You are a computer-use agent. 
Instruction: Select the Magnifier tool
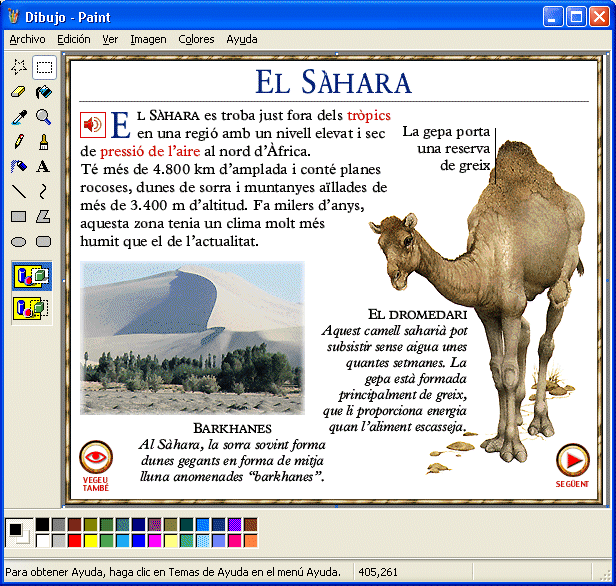pos(44,117)
